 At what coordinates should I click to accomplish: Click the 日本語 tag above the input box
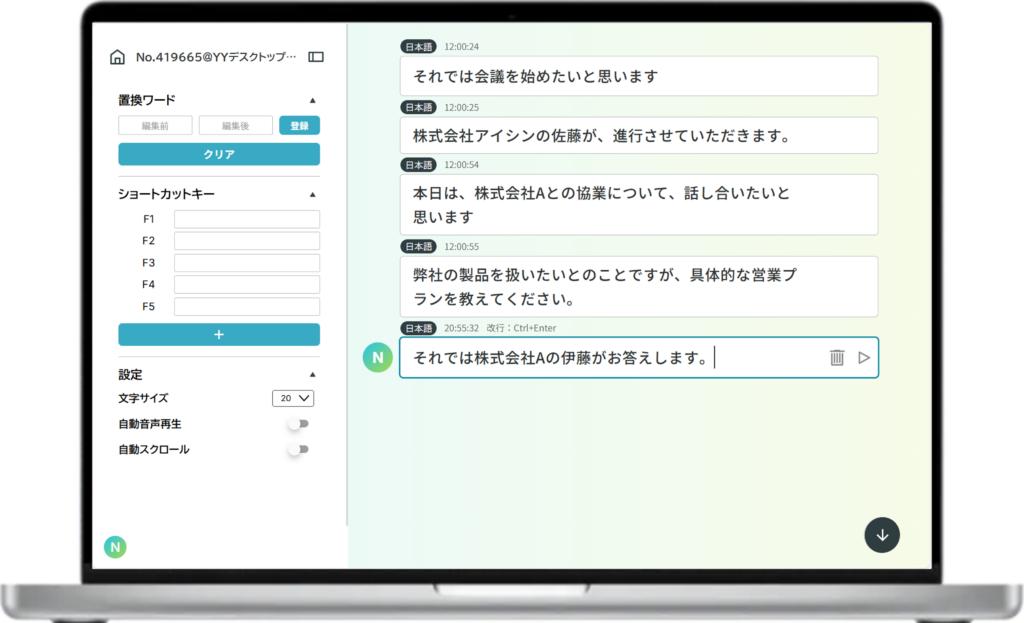[419, 328]
